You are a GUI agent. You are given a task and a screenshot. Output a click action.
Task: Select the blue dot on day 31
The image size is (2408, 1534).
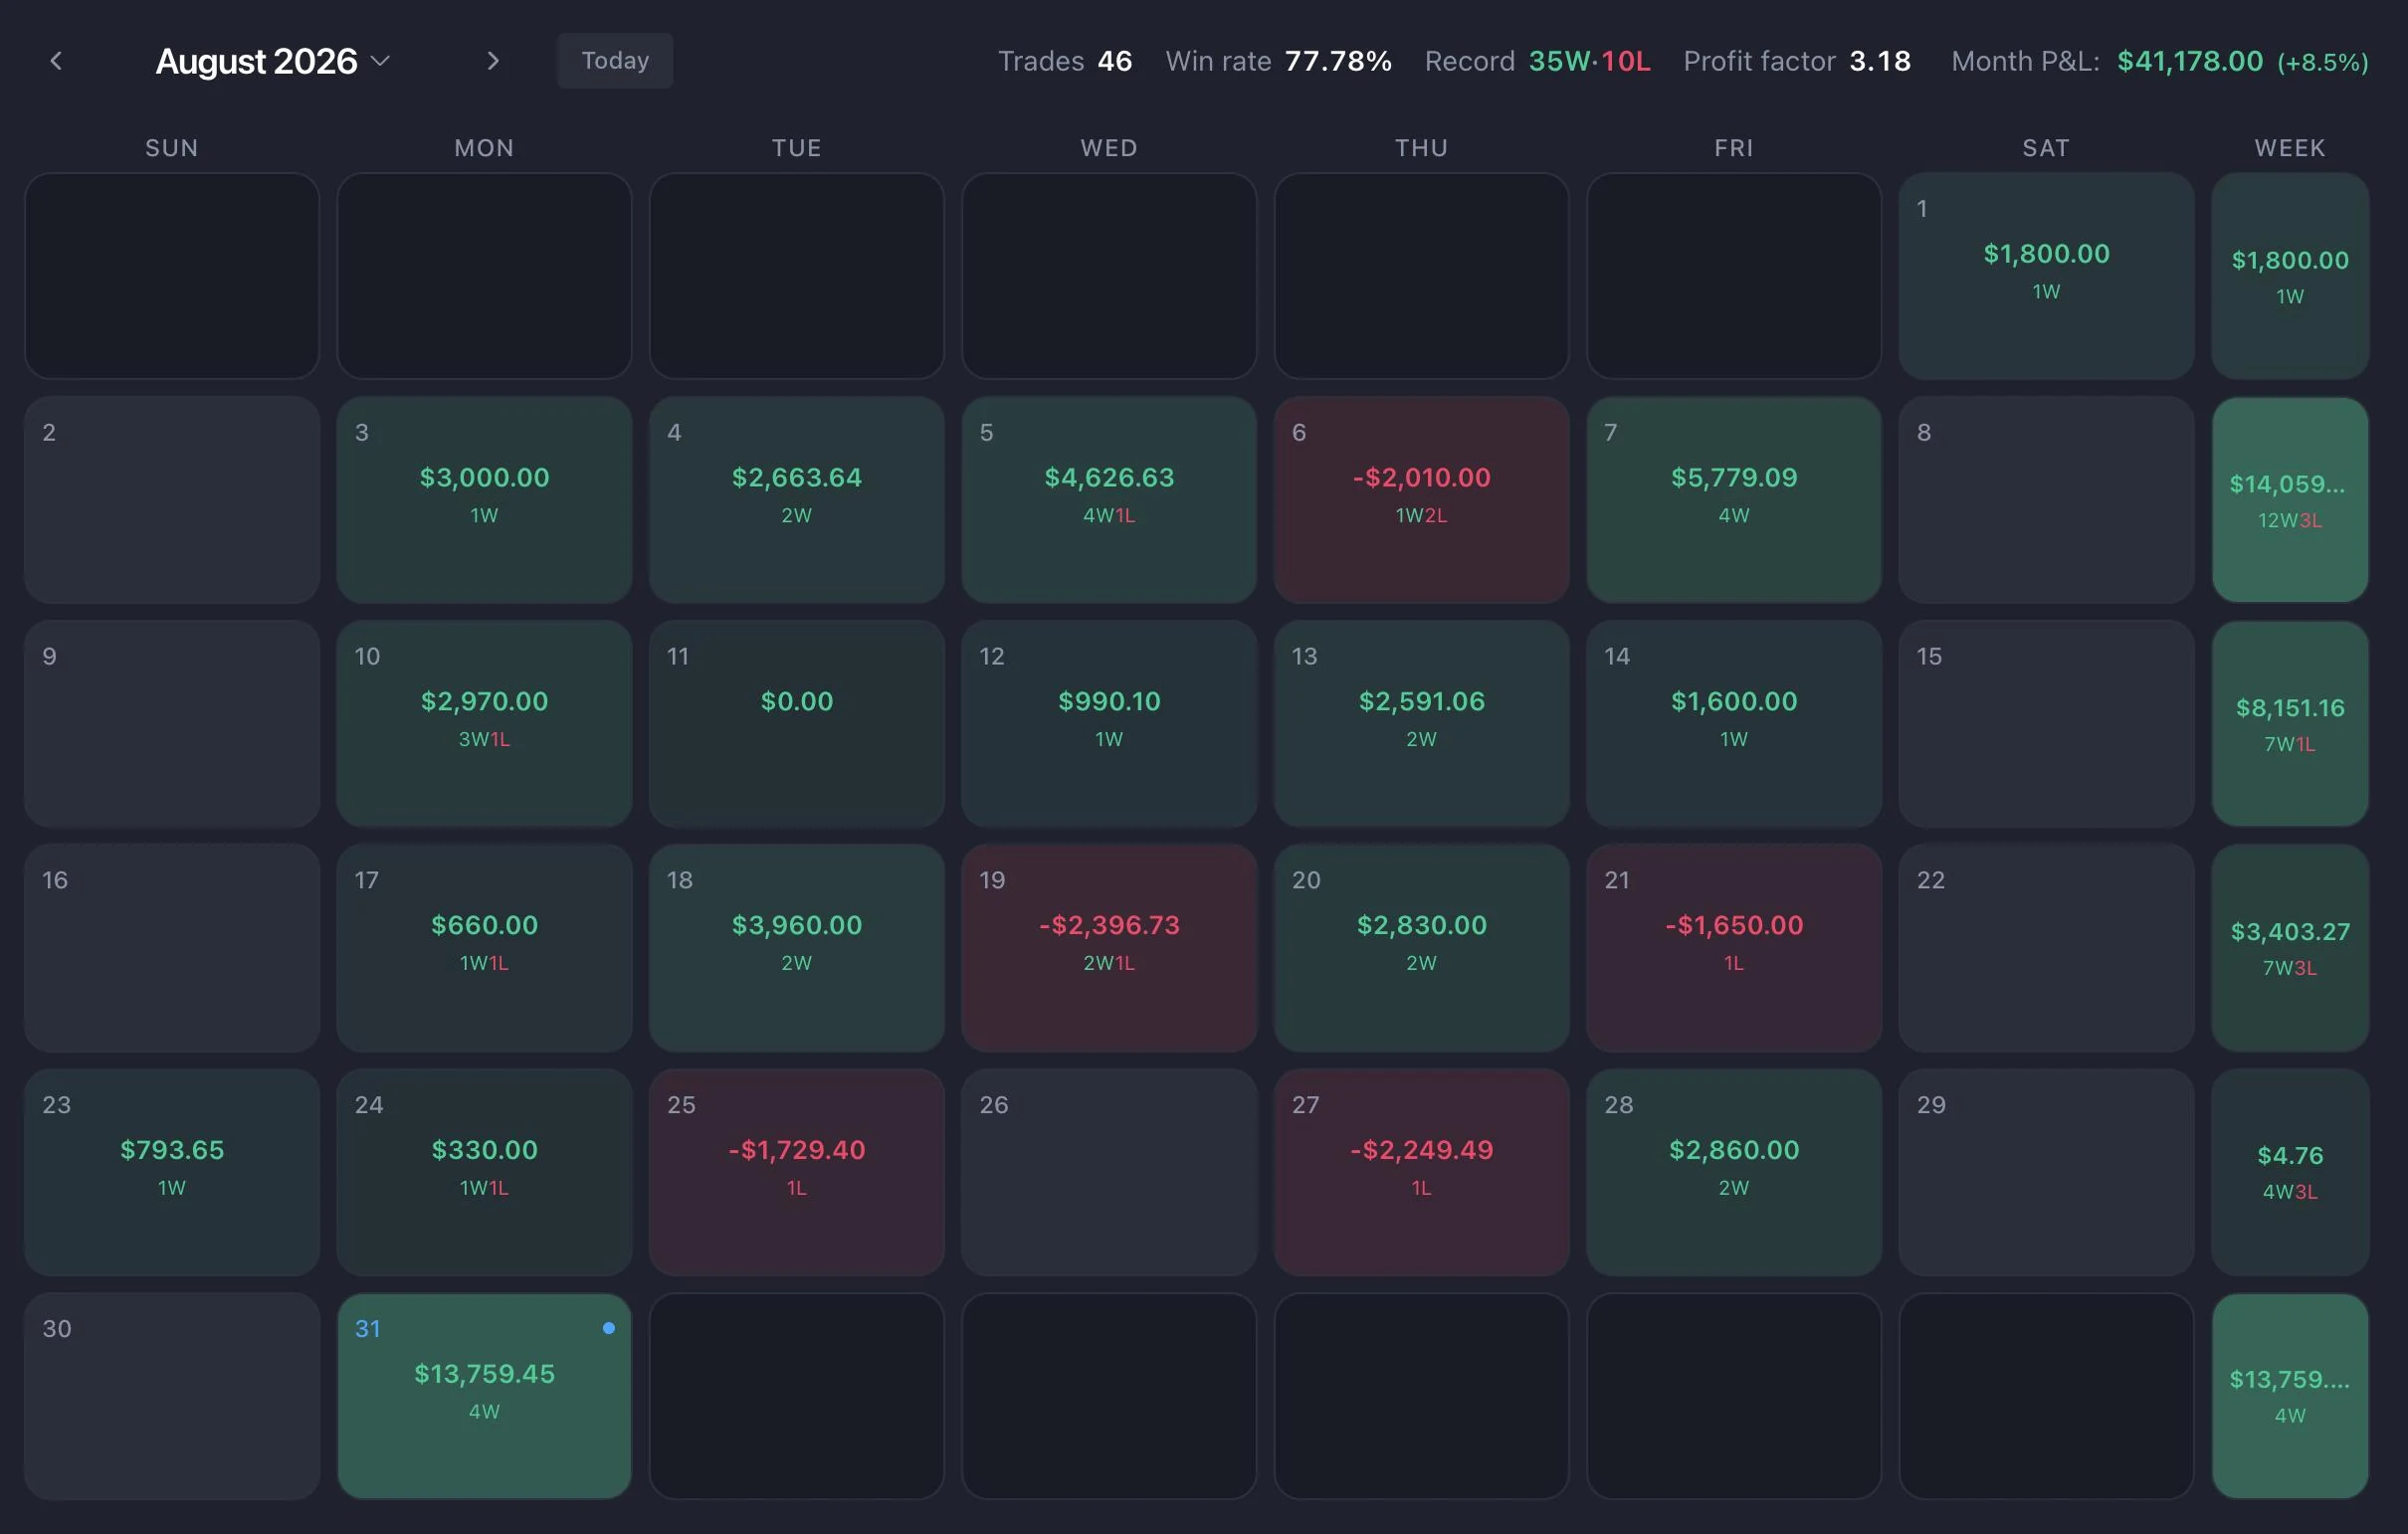click(609, 1328)
